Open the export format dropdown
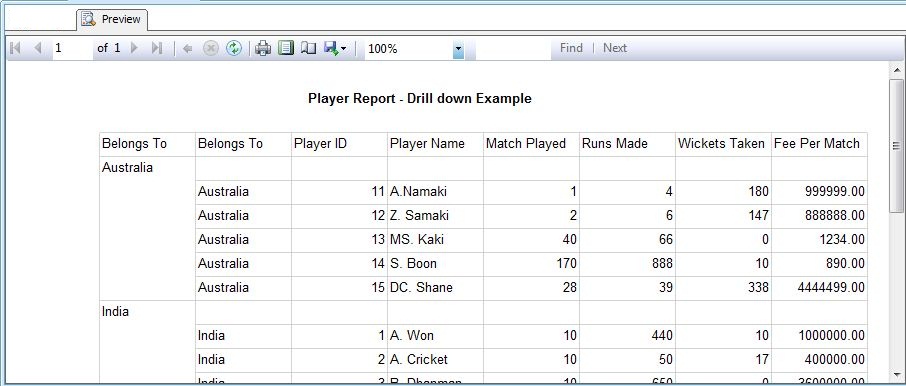 click(335, 49)
